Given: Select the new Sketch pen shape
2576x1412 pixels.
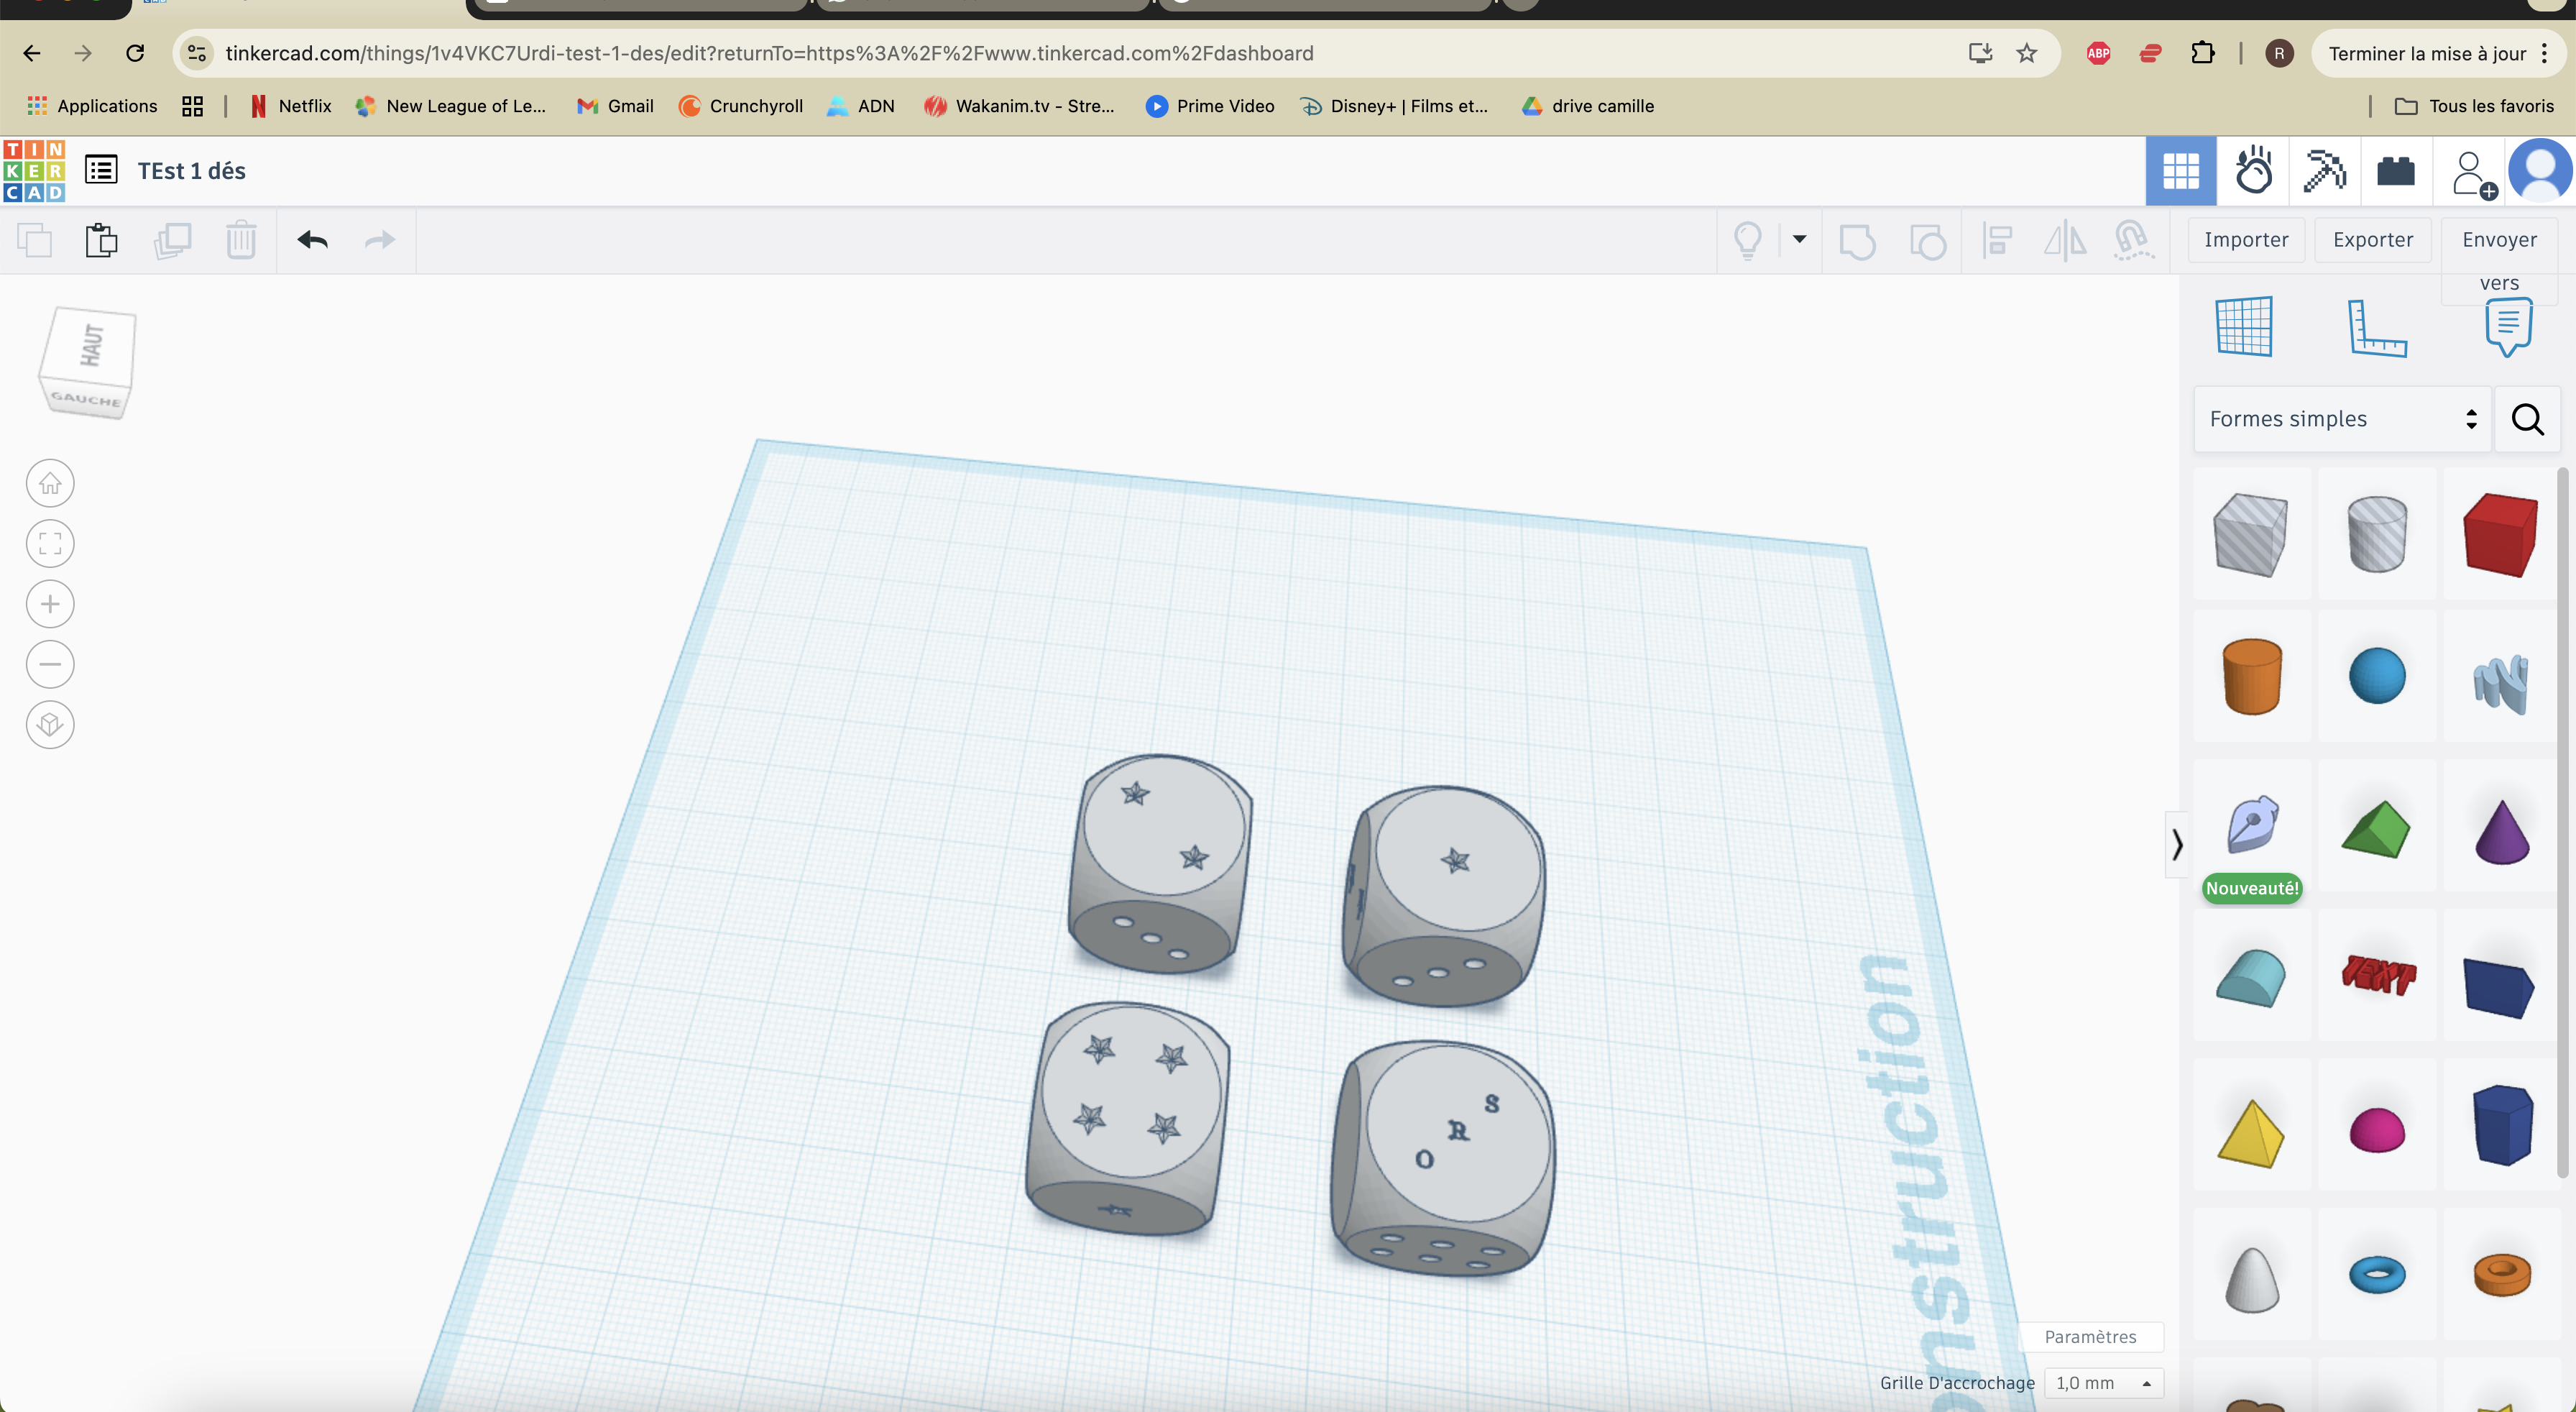Looking at the screenshot, I should click(2252, 824).
